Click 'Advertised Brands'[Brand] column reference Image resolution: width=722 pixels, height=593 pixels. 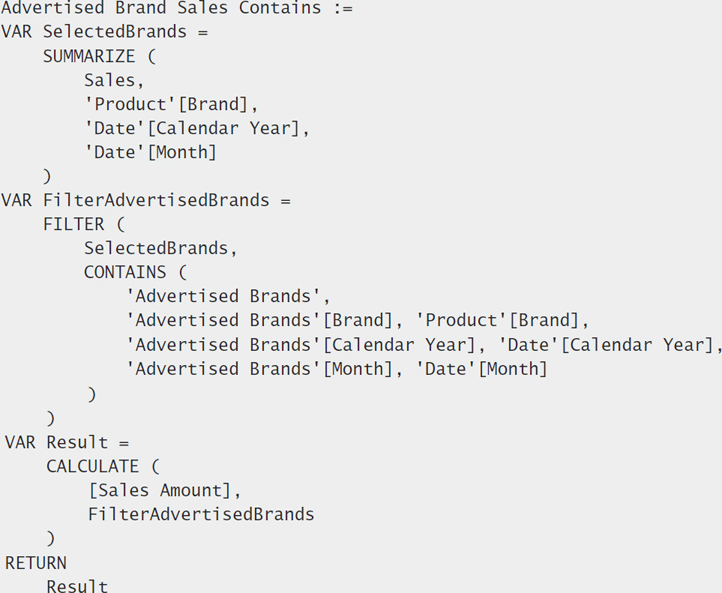[259, 320]
